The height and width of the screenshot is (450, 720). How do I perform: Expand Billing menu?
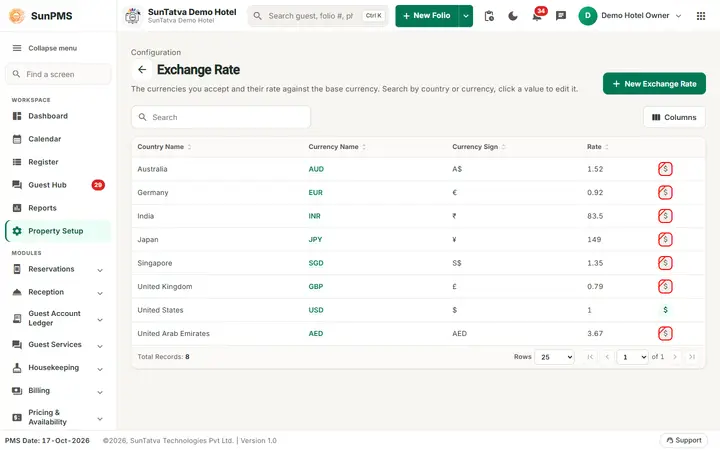click(x=58, y=391)
